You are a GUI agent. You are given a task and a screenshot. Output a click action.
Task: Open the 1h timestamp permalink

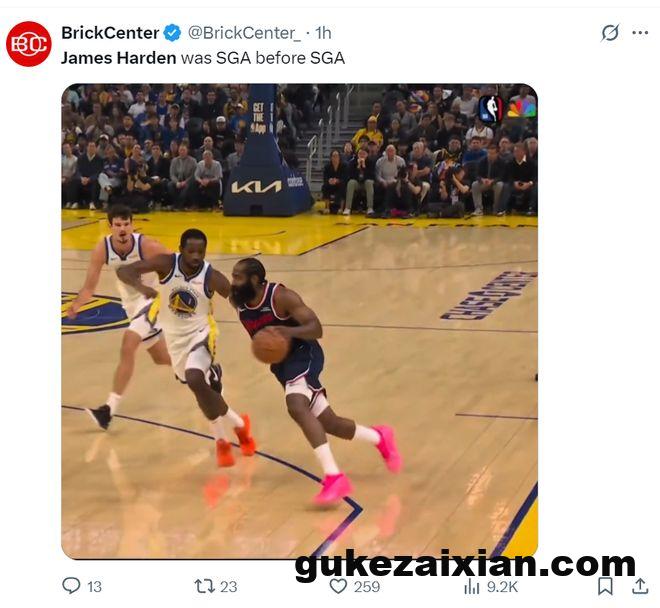[x=323, y=33]
